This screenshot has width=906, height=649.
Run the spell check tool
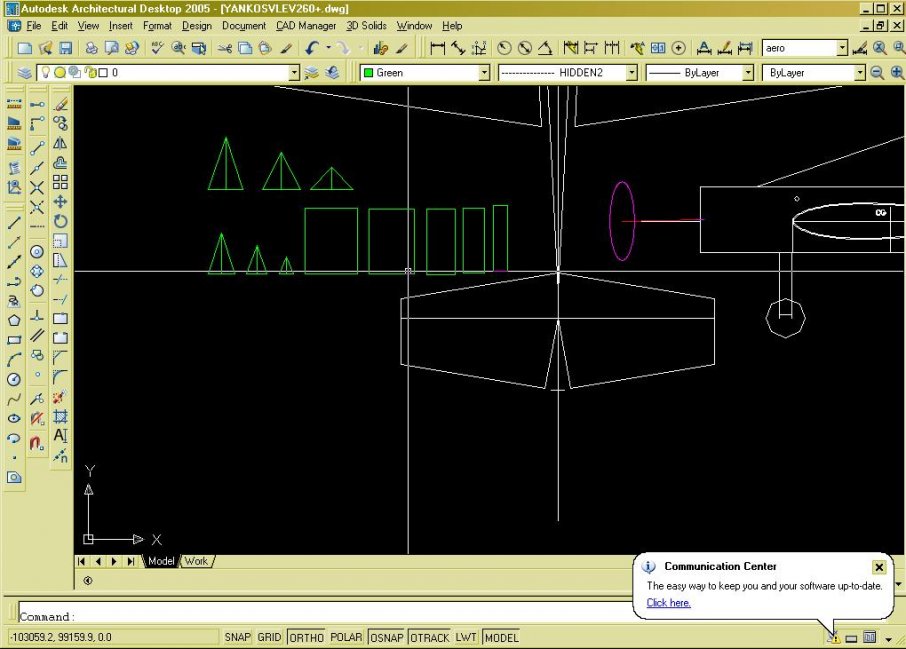click(x=157, y=48)
